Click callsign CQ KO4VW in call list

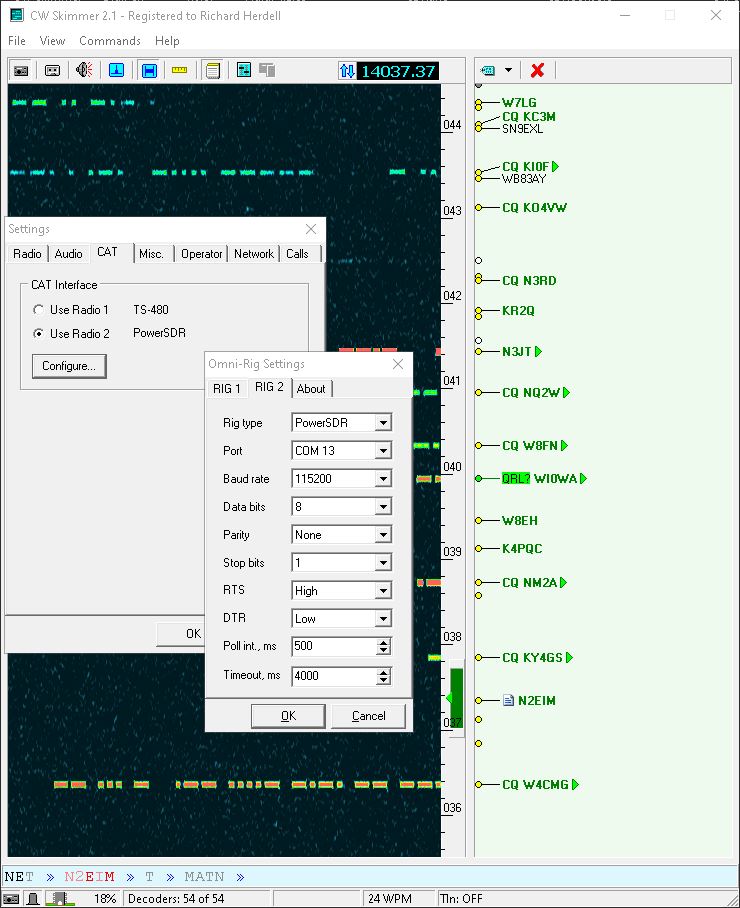click(x=534, y=207)
